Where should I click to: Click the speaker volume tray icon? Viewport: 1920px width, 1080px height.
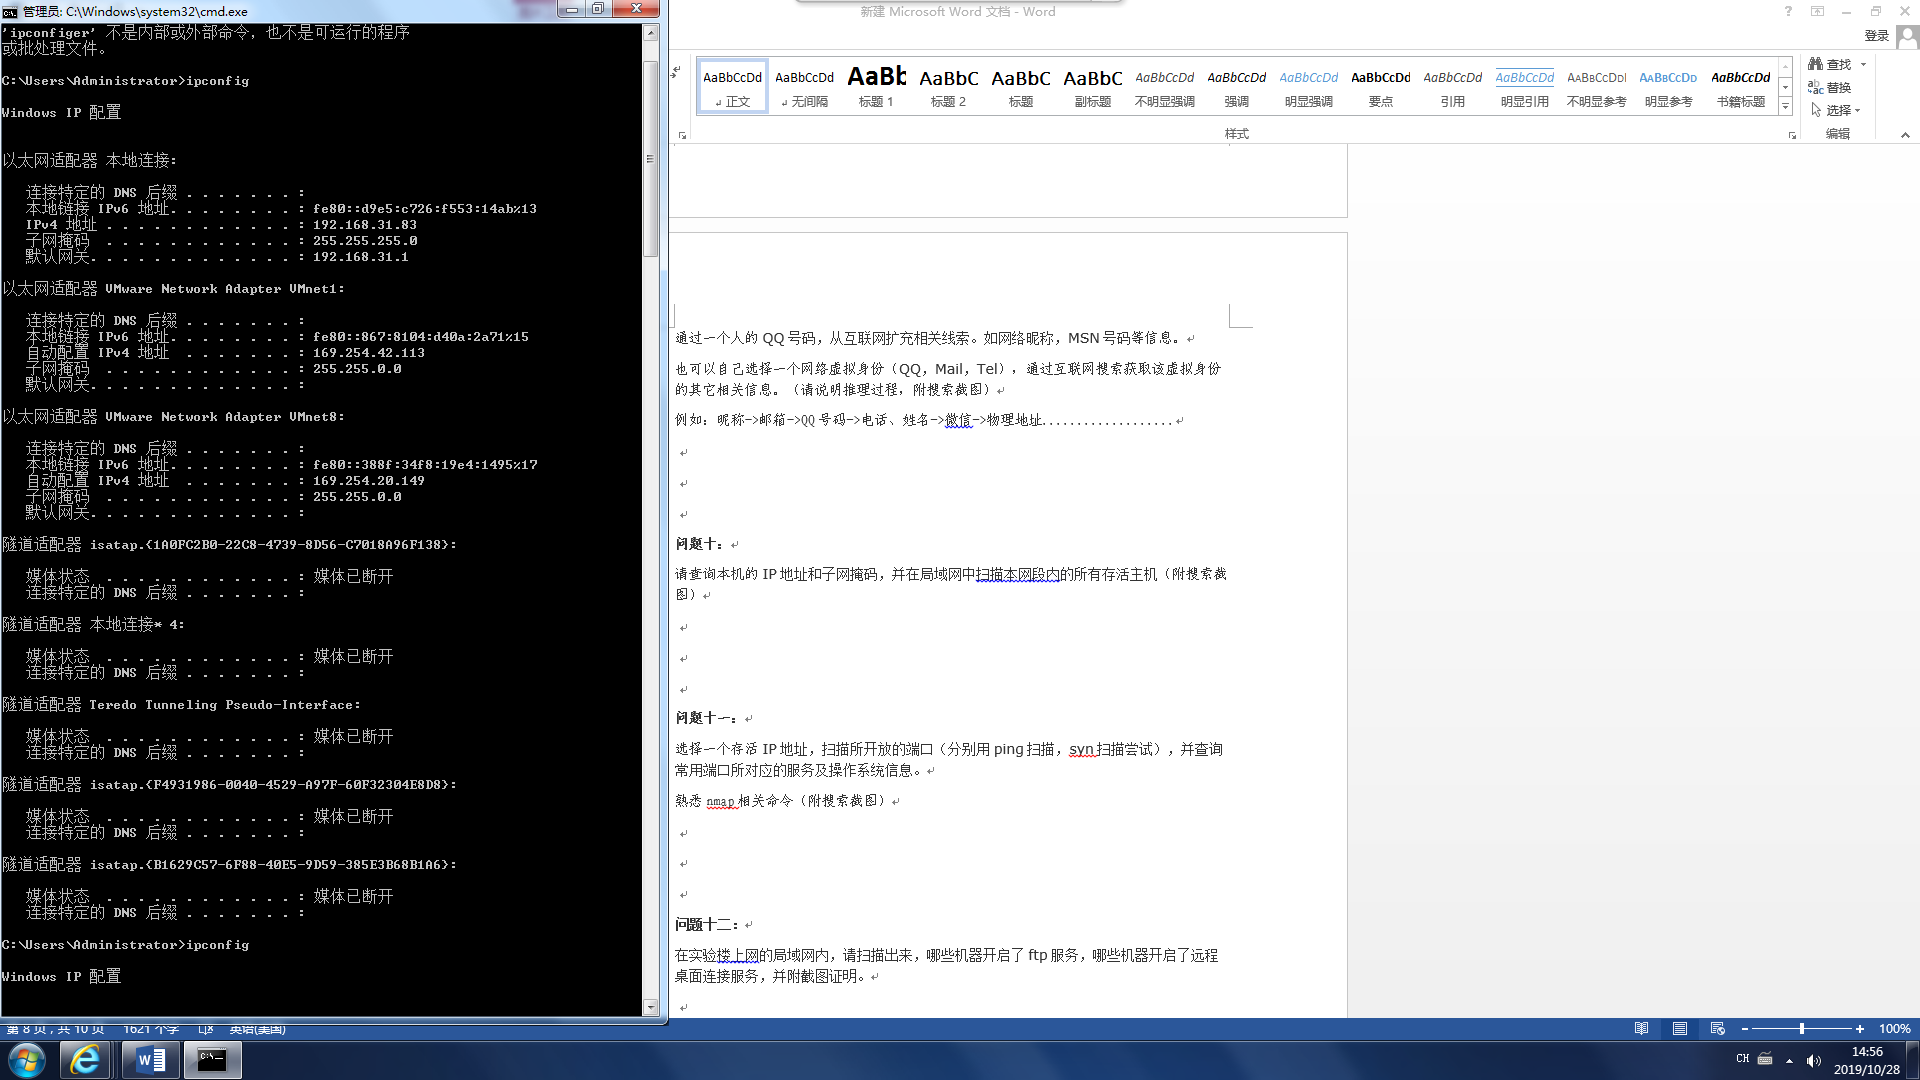click(1813, 1061)
